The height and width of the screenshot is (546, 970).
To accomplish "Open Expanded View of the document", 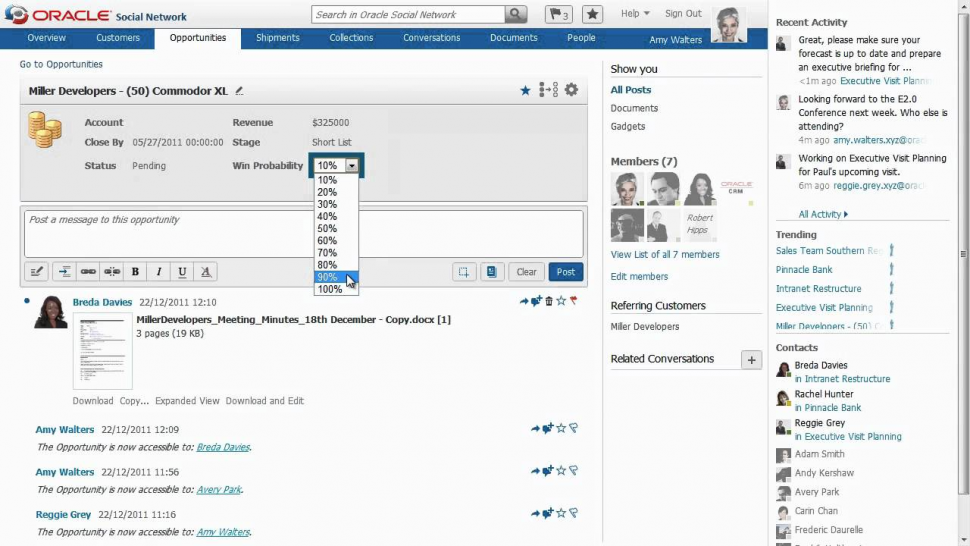I will pyautogui.click(x=187, y=401).
